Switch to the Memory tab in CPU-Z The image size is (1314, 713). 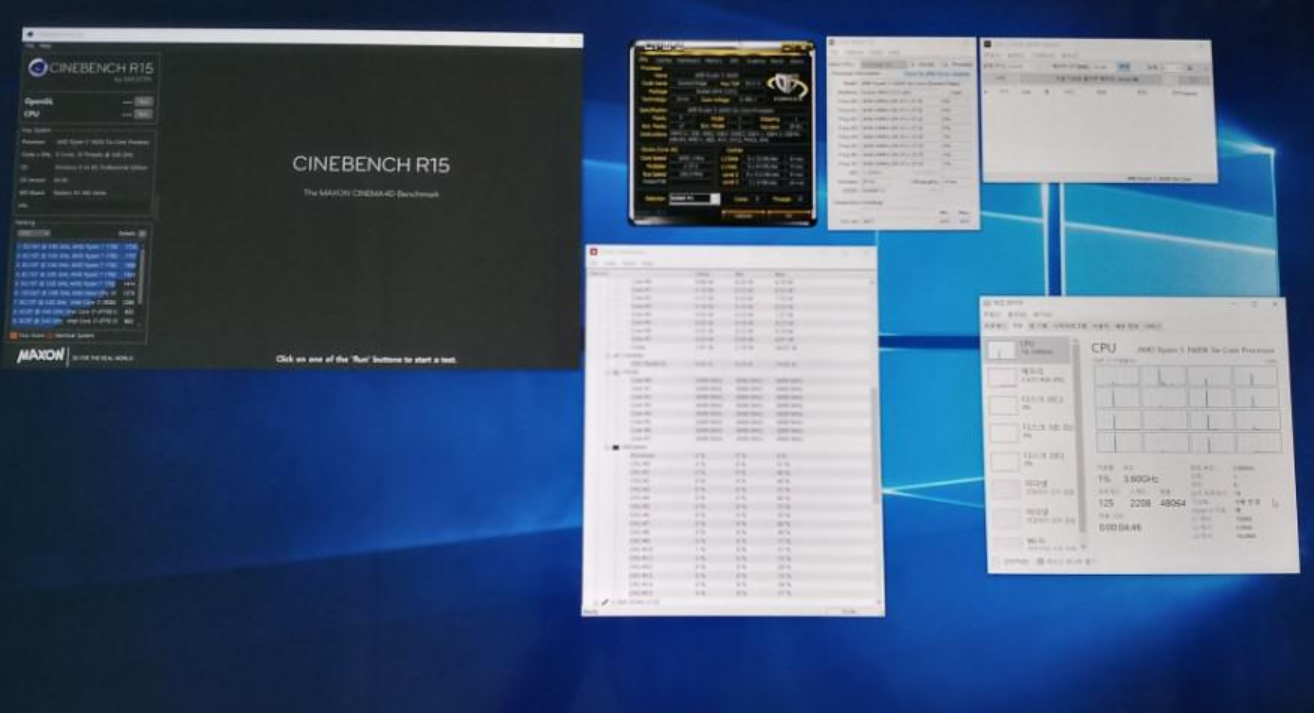tap(714, 61)
